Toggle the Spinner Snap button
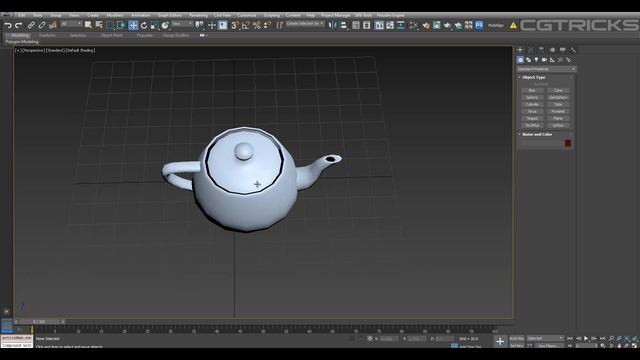640x360 pixels. coord(267,25)
